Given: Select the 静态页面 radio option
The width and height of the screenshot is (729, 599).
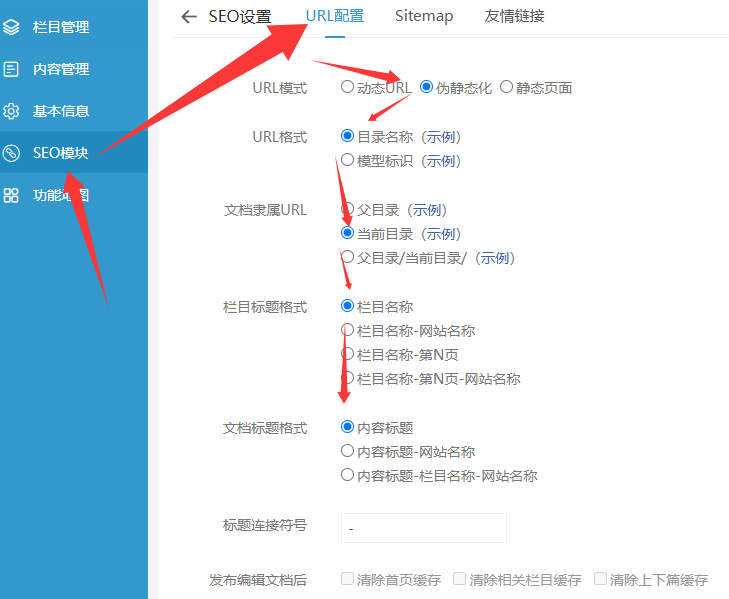Looking at the screenshot, I should pos(506,87).
